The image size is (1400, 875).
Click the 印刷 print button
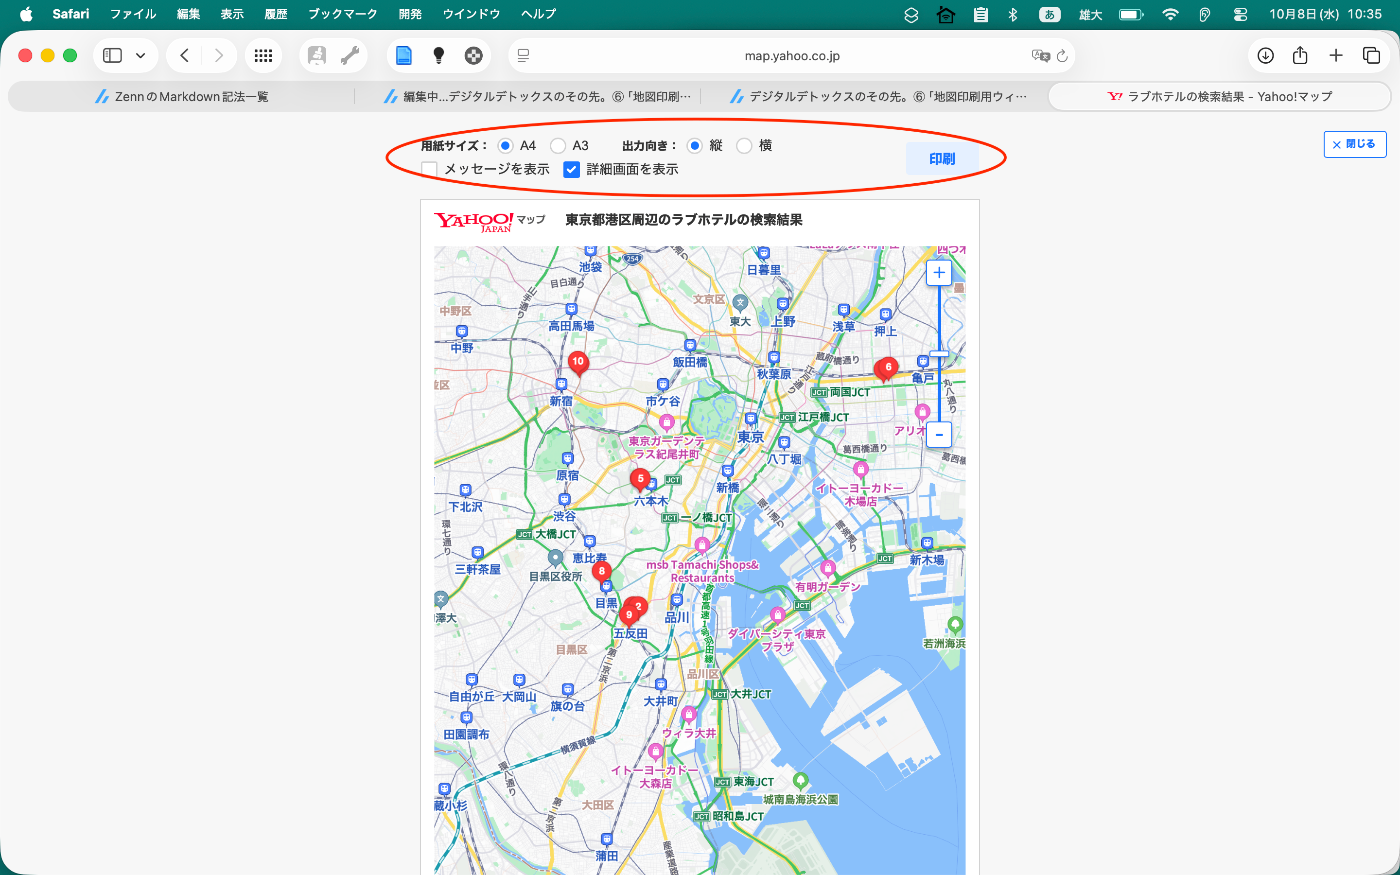point(942,159)
